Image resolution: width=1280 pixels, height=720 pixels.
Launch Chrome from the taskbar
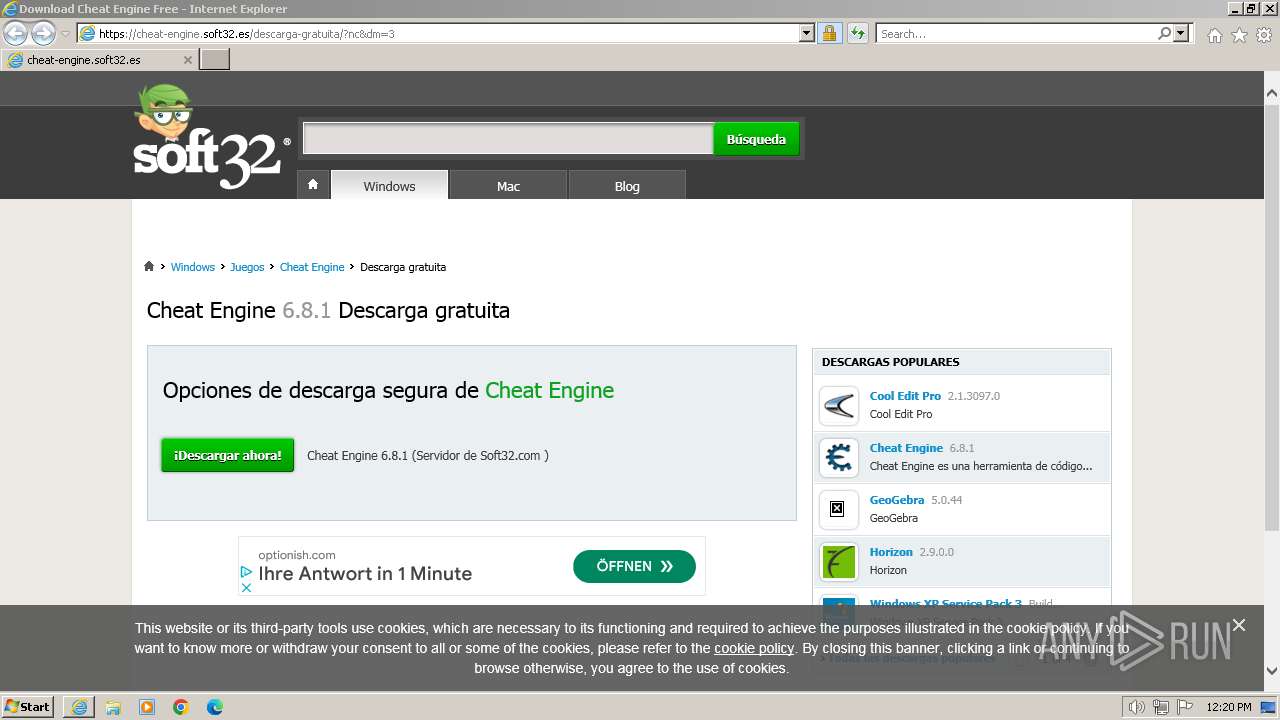(x=181, y=706)
